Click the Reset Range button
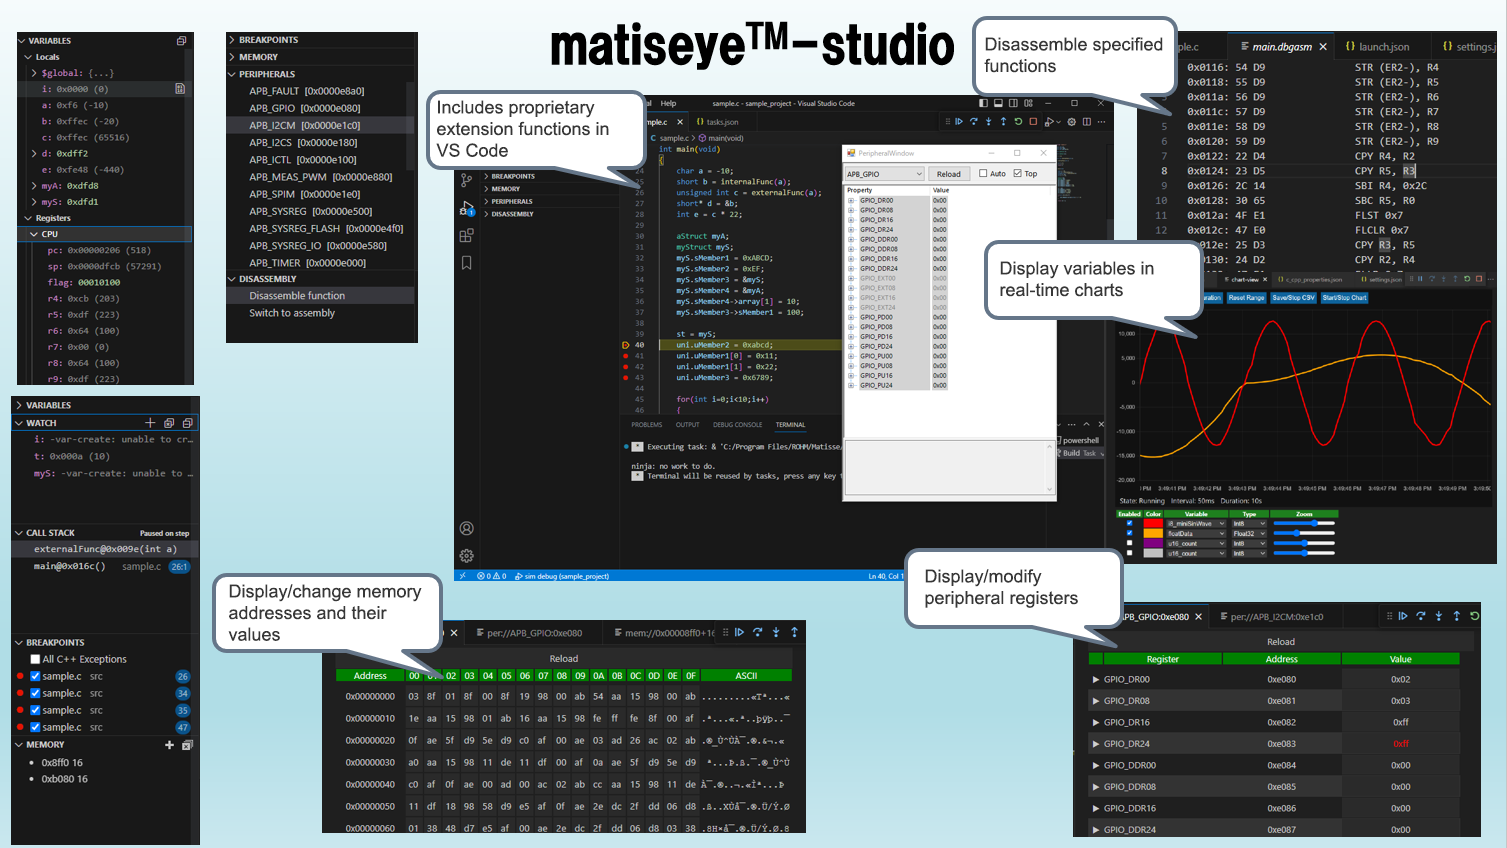This screenshot has width=1507, height=848. tap(1246, 298)
